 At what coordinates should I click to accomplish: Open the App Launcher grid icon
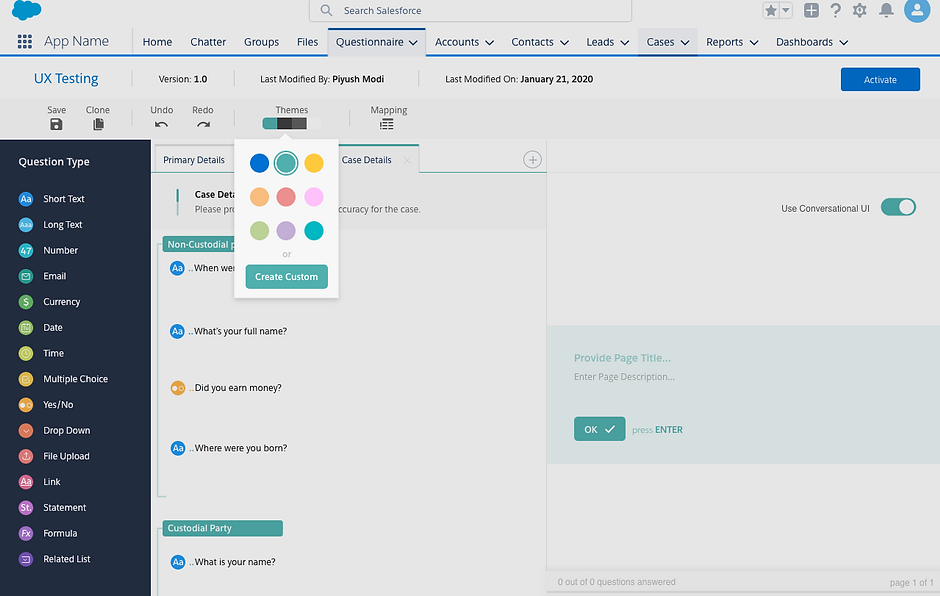click(x=25, y=41)
